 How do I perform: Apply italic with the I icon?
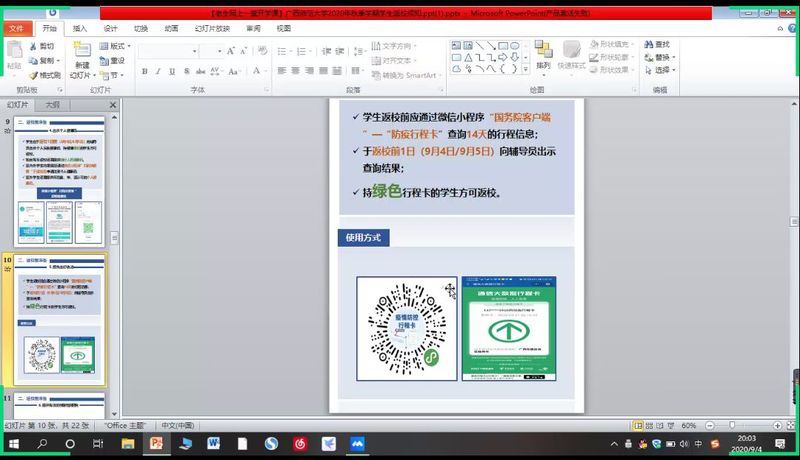(158, 71)
